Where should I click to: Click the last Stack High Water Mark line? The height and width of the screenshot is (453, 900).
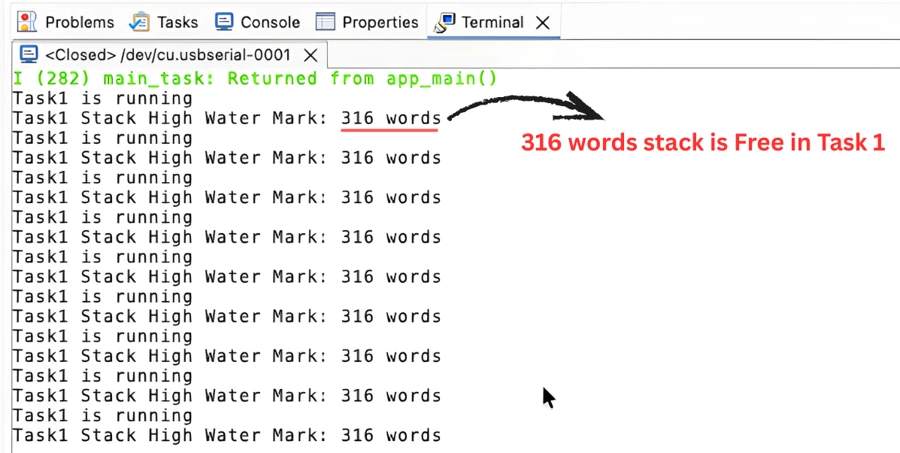tap(226, 436)
